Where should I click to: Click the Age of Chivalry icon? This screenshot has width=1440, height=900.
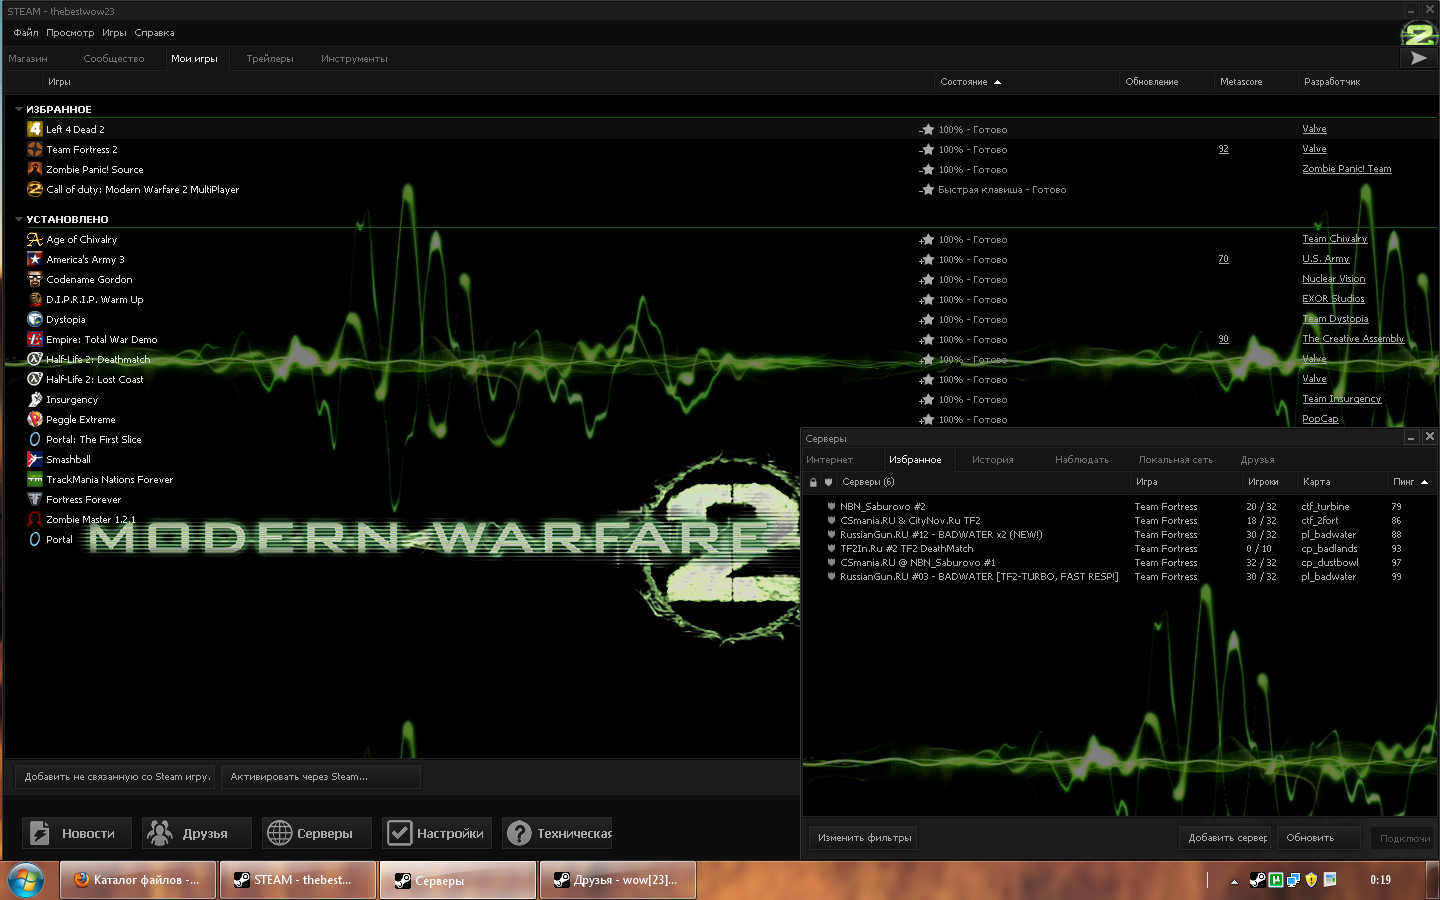pyautogui.click(x=35, y=239)
